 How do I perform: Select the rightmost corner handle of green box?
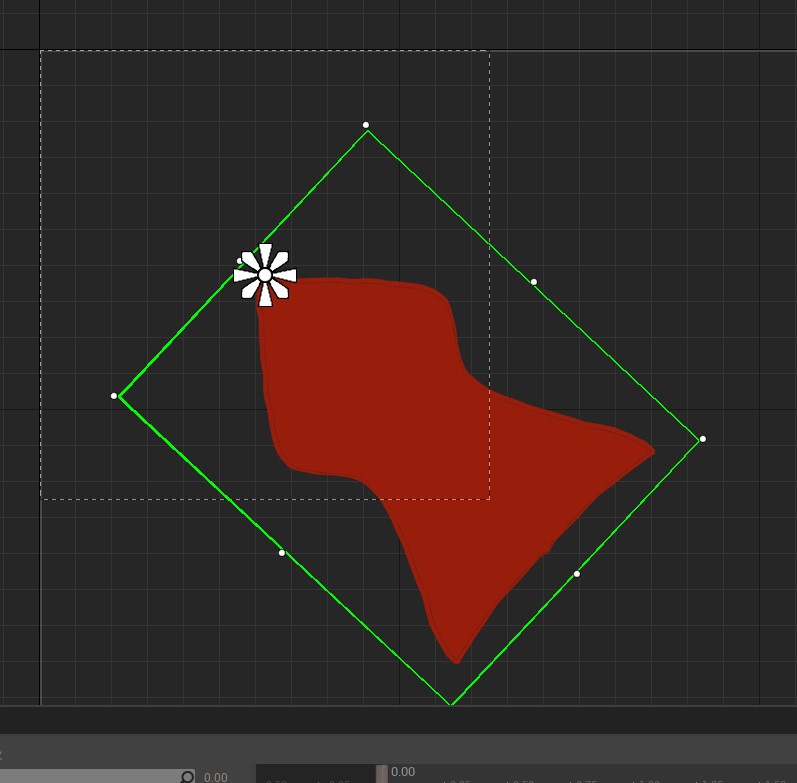point(702,439)
